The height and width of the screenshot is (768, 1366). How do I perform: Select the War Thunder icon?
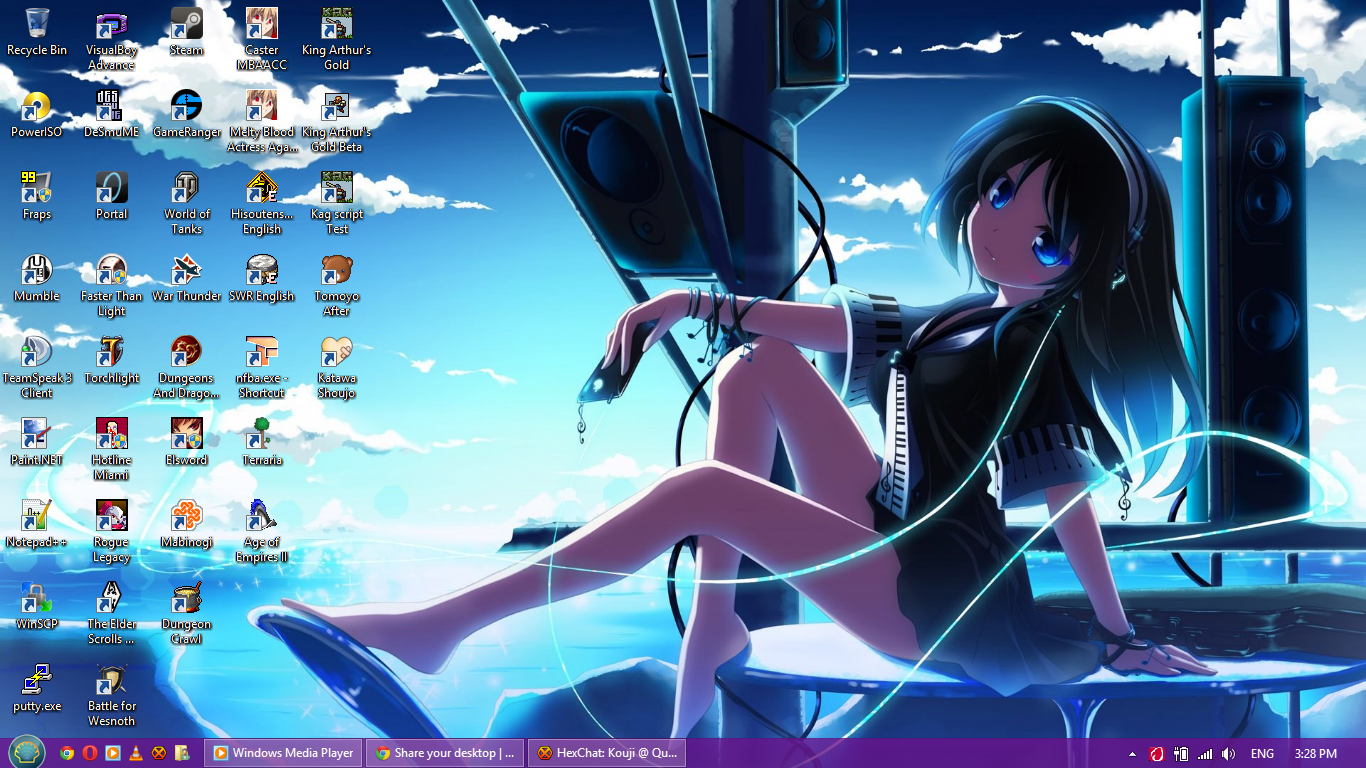(x=186, y=276)
